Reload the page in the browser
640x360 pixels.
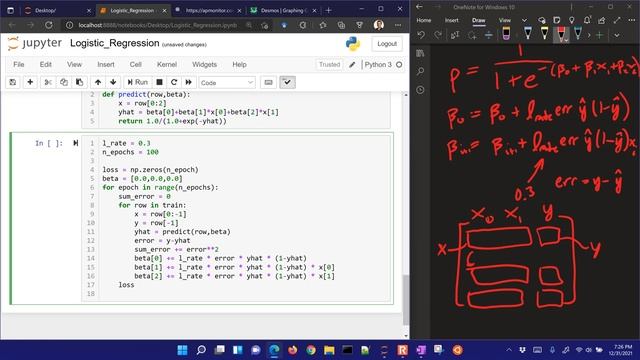tap(49, 25)
